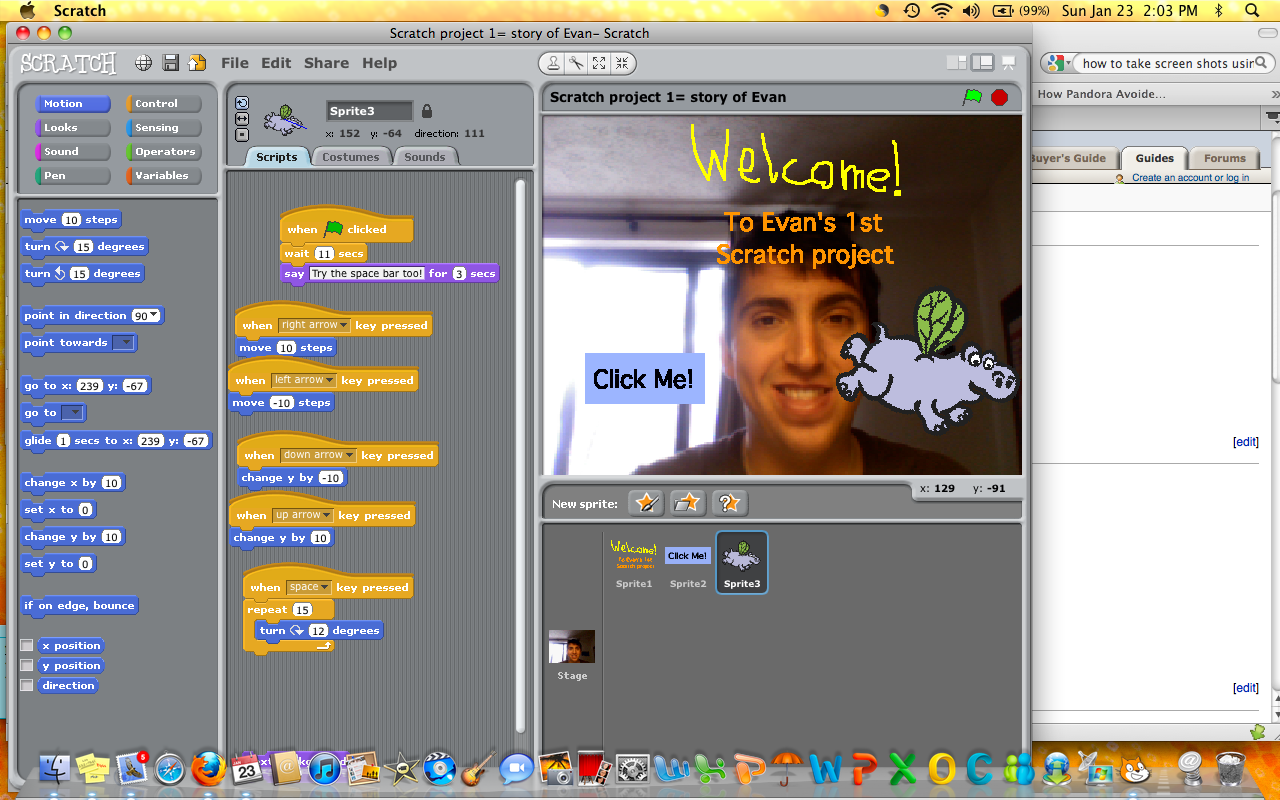
Task: Open the Create an account or log in link
Action: click(1191, 176)
